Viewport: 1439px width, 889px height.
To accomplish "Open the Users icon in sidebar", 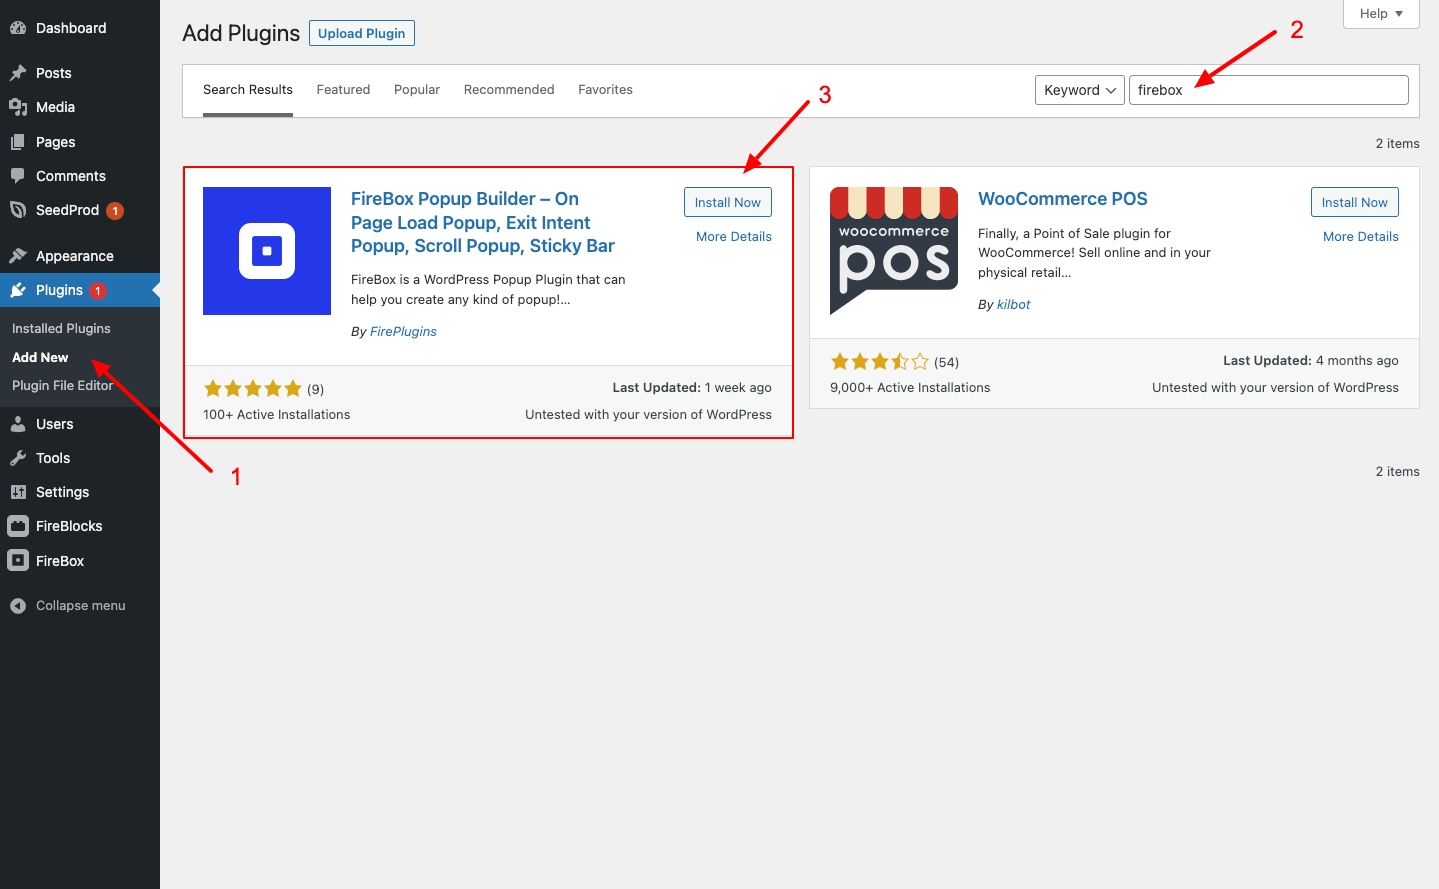I will [20, 424].
